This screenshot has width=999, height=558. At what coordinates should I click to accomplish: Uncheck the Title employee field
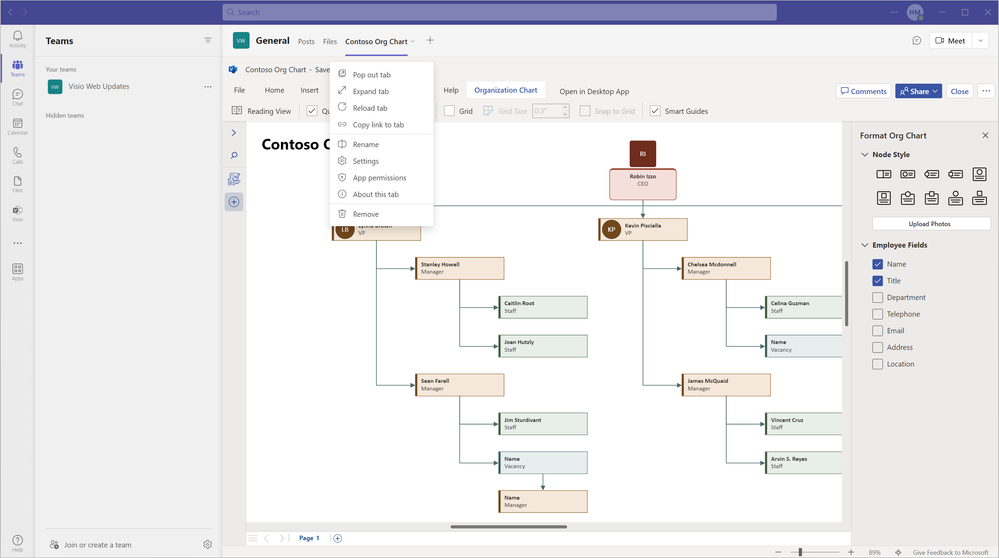tap(877, 280)
